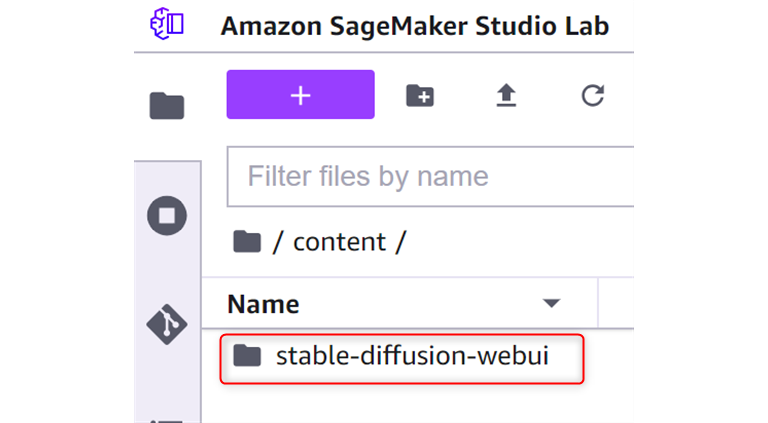This screenshot has width=768, height=423.
Task: Toggle sort order with Name caret
Action: (550, 303)
